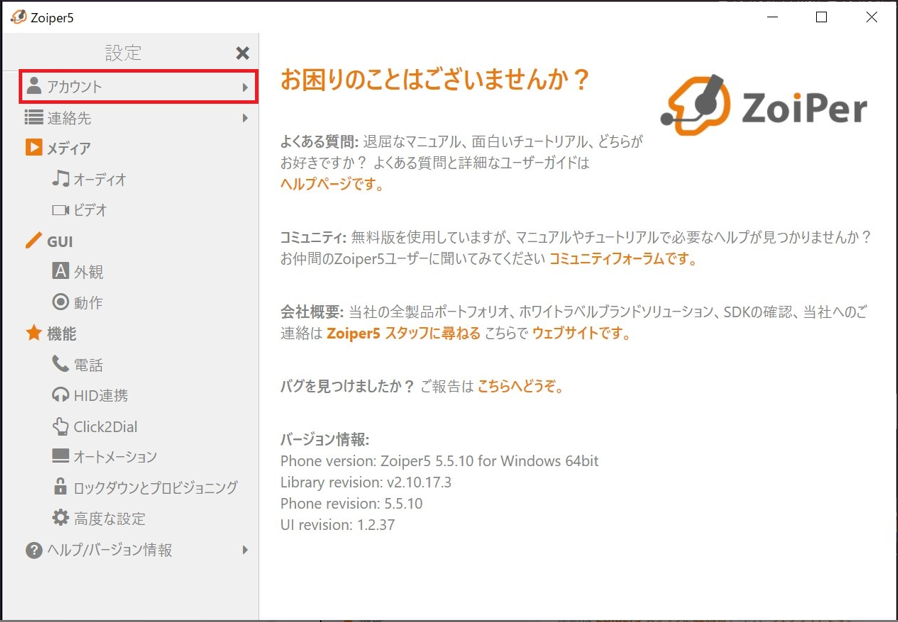Image resolution: width=898 pixels, height=622 pixels.
Task: Click the orange メディア play icon
Action: (34, 147)
